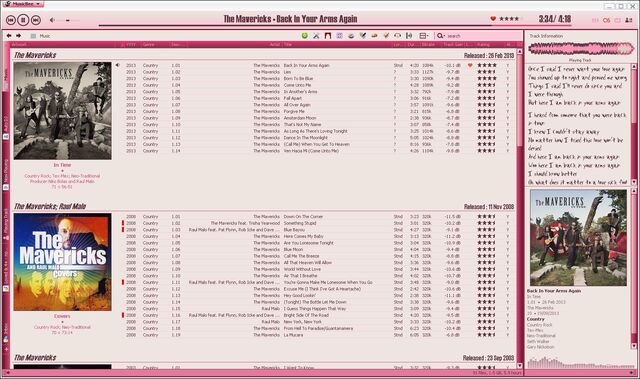The width and height of the screenshot is (640, 379).
Task: Click the large album artwork in right panel
Action: click(x=578, y=237)
